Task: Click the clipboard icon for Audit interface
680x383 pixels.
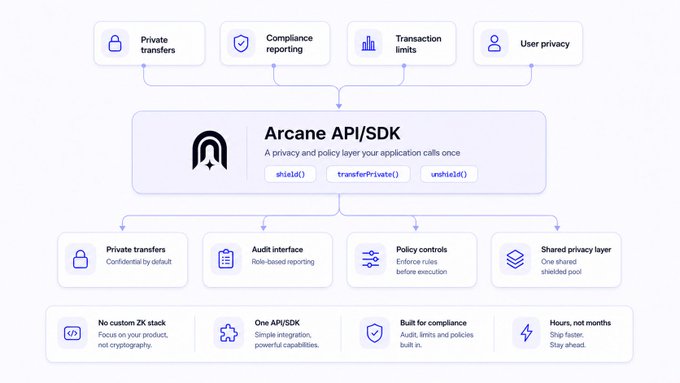Action: (226, 259)
